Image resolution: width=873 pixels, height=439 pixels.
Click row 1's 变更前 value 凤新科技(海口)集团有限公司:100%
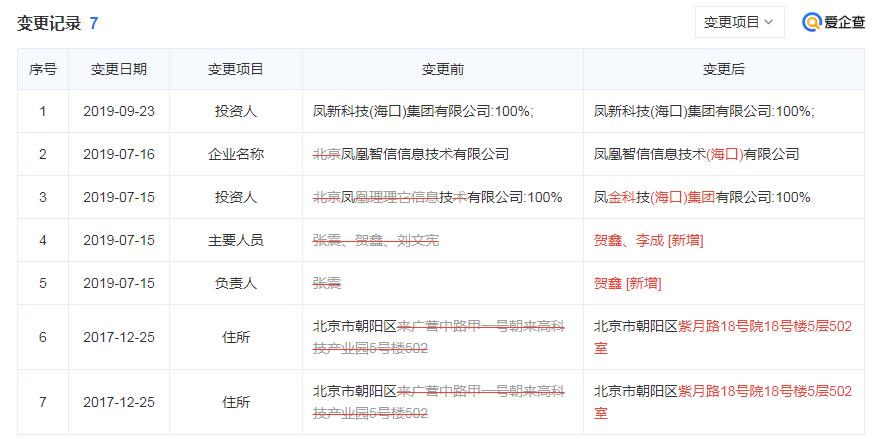(x=423, y=111)
